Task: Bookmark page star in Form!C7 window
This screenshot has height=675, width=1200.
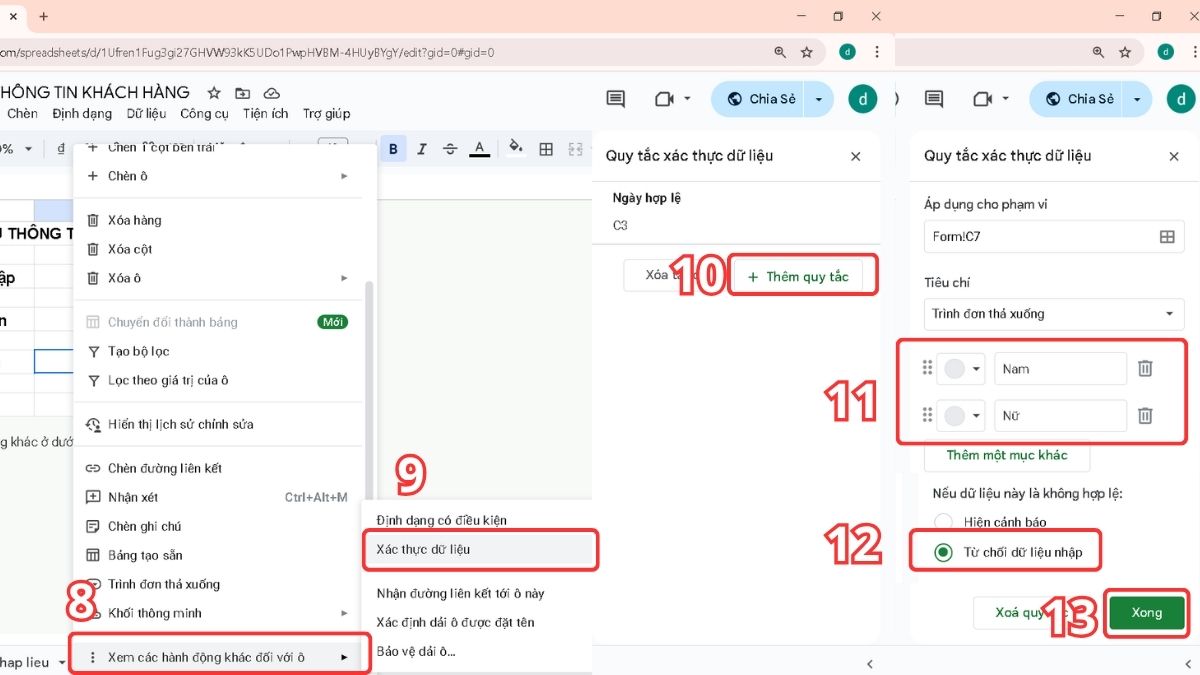Action: 1125,52
